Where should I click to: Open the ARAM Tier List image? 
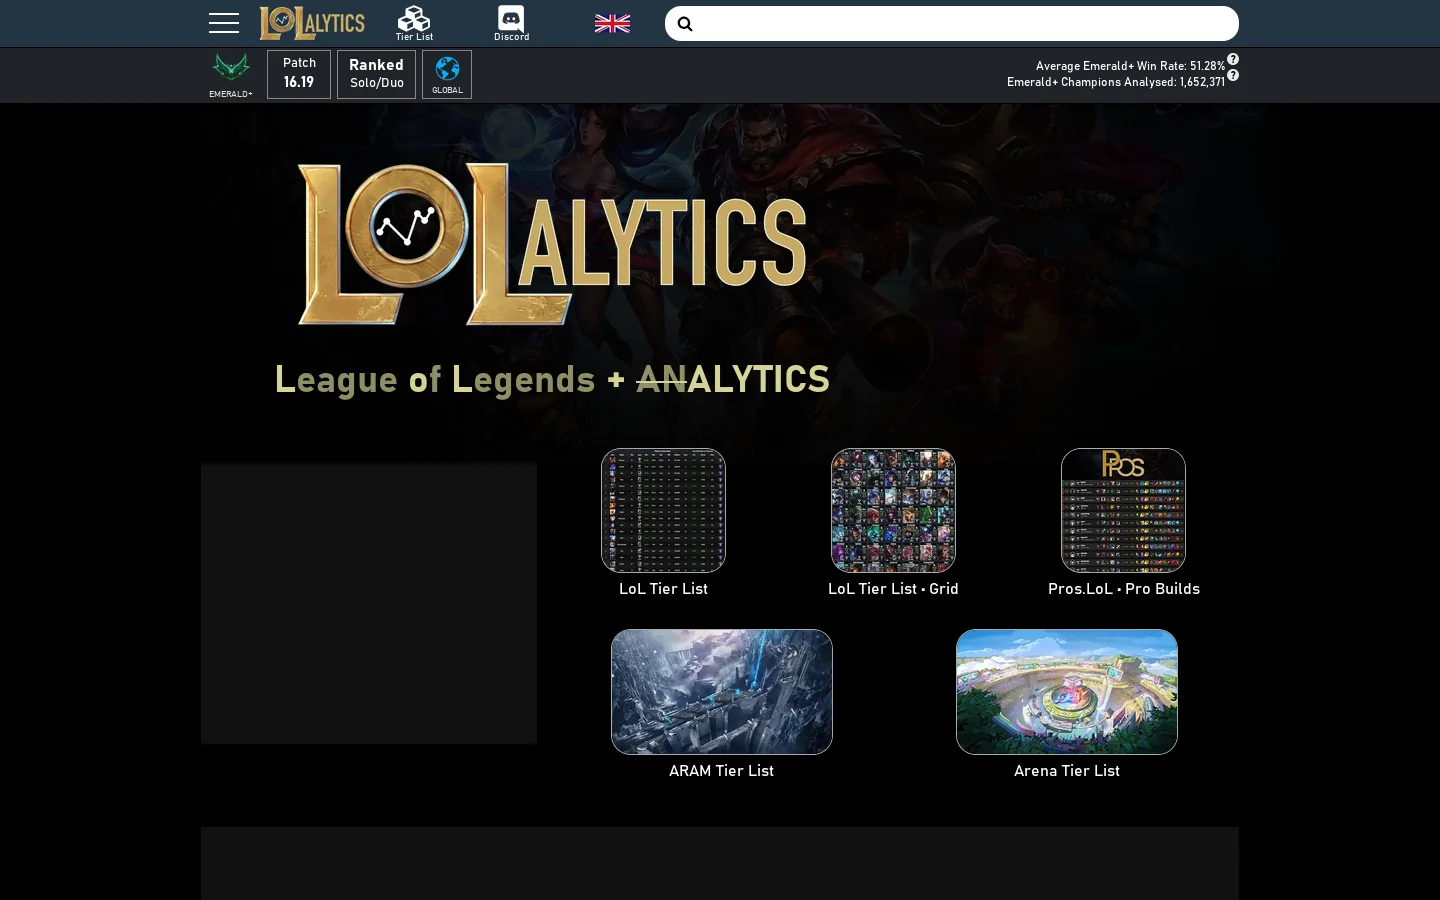point(722,692)
